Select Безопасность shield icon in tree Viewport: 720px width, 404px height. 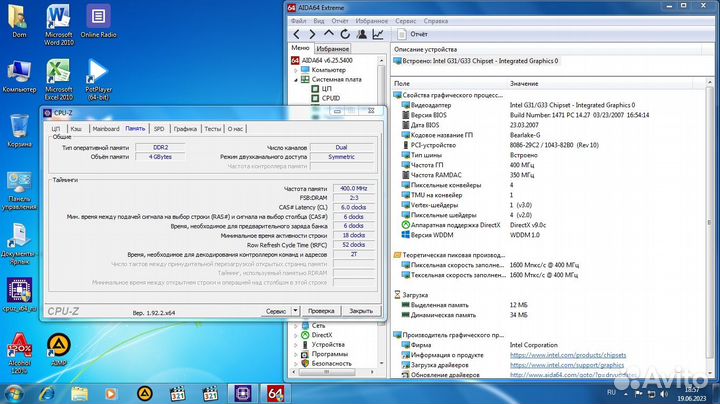(x=305, y=363)
